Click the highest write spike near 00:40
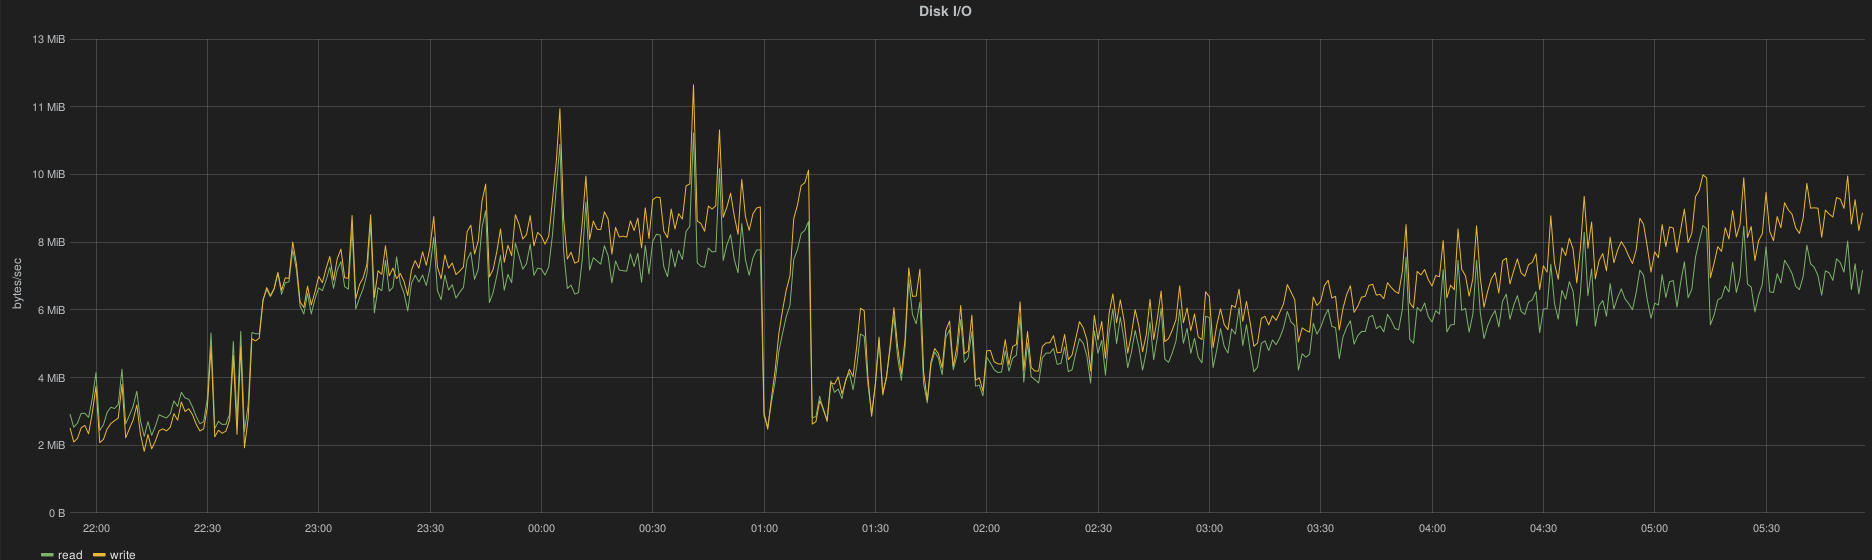1872x560 pixels. tap(693, 86)
